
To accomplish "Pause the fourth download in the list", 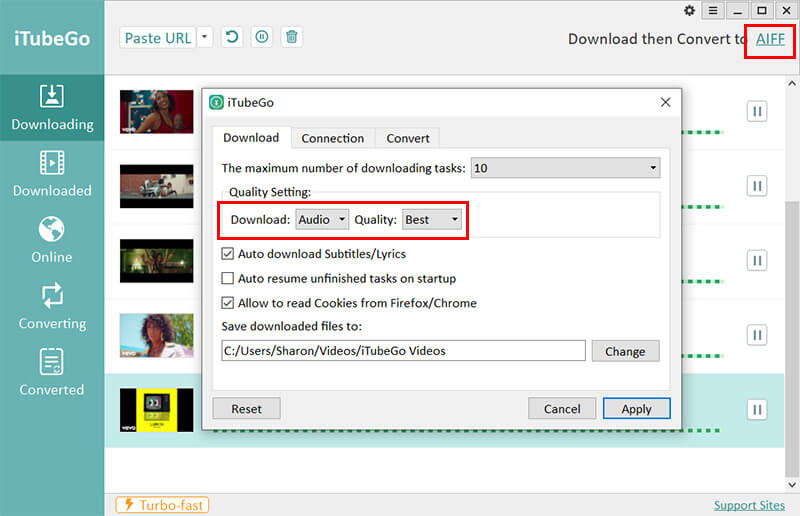I will point(757,335).
